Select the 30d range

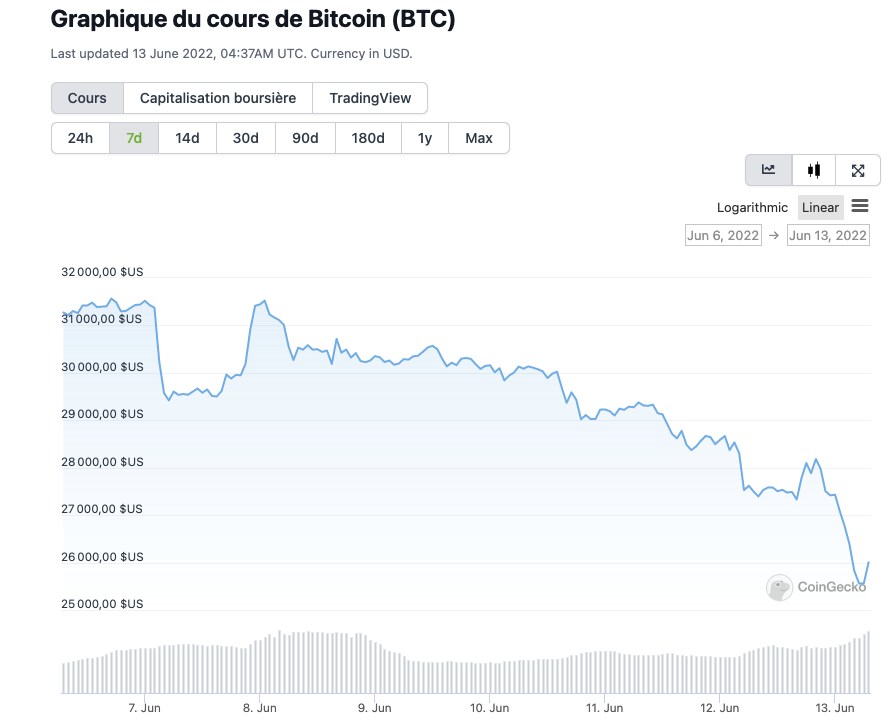(x=246, y=138)
